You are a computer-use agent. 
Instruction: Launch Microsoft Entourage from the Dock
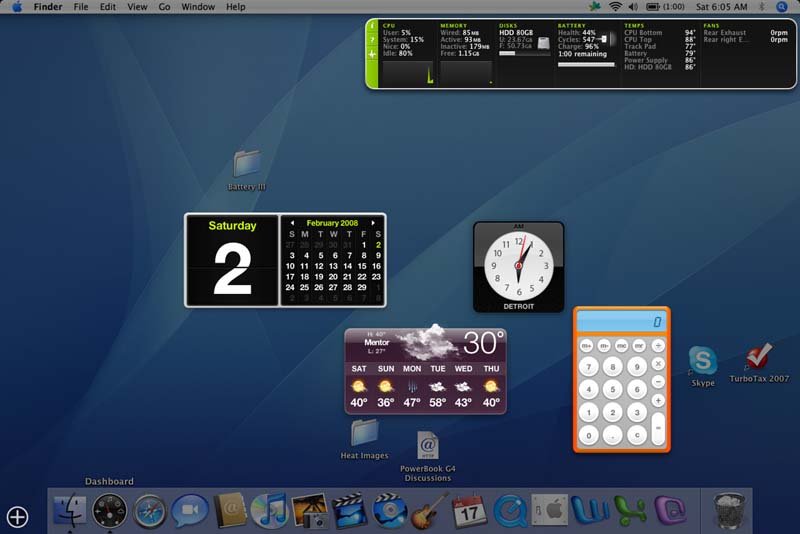[669, 510]
